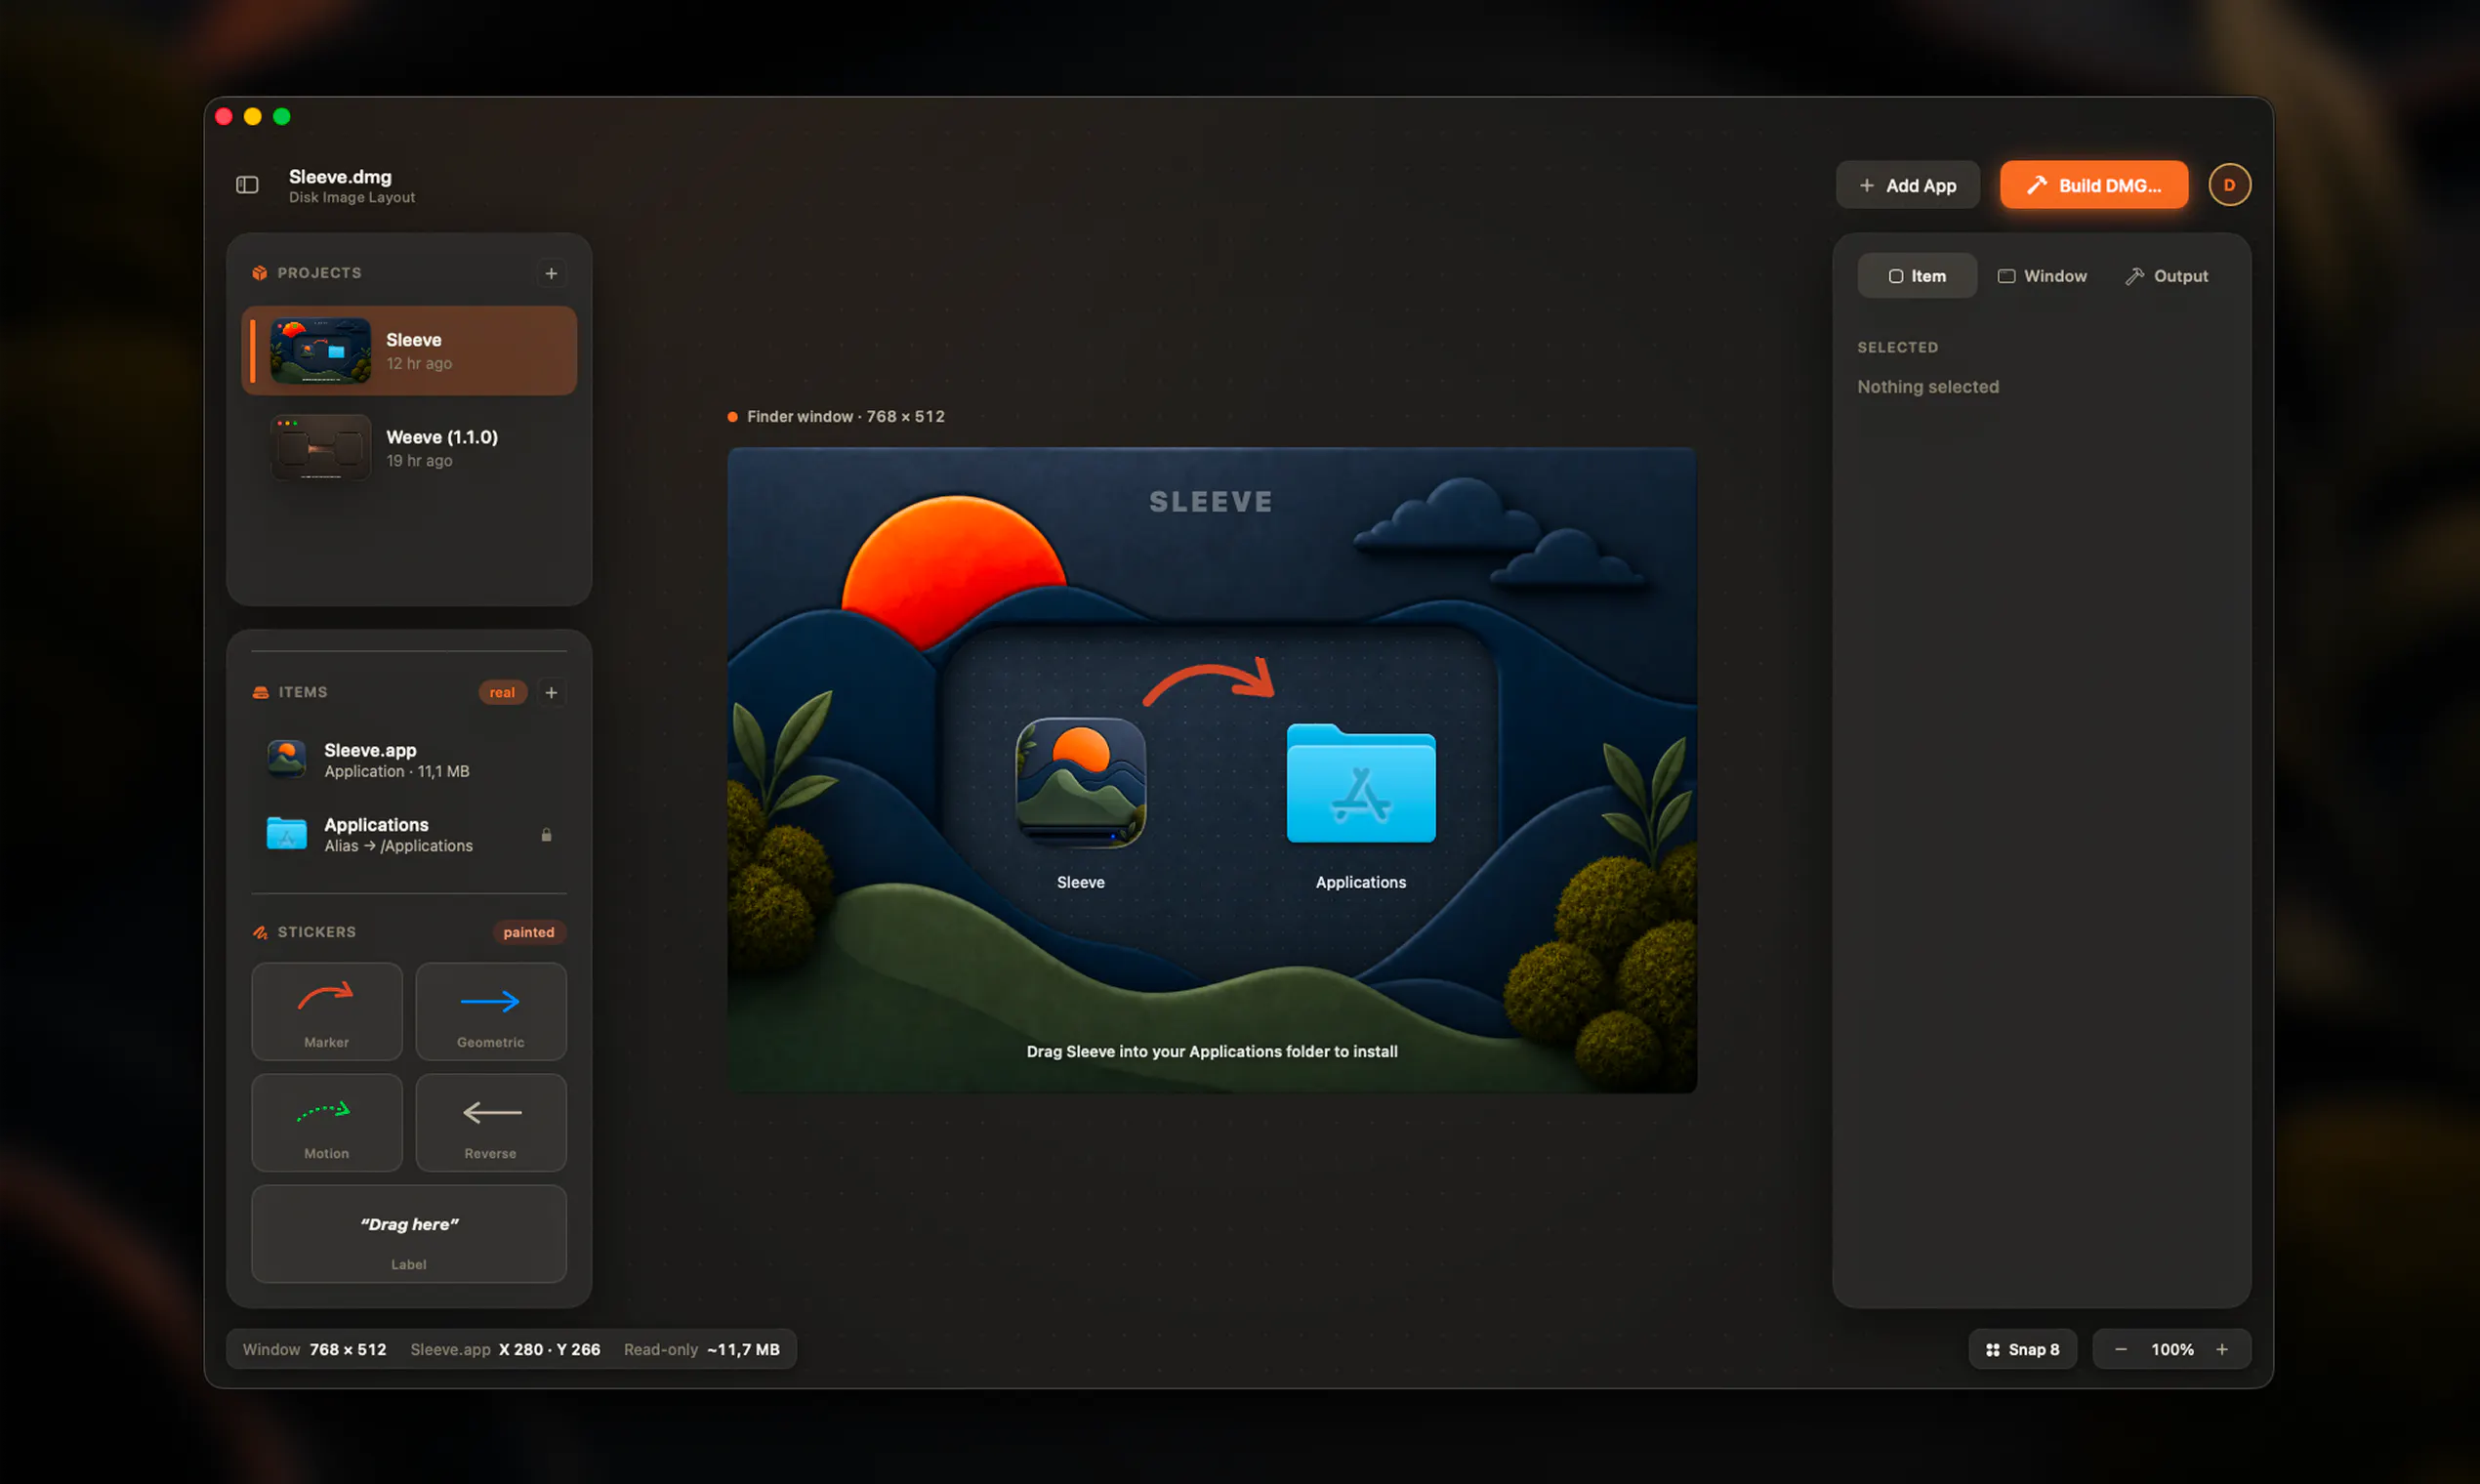Select the Marker arrow sticker
2480x1484 pixels.
pyautogui.click(x=327, y=1011)
